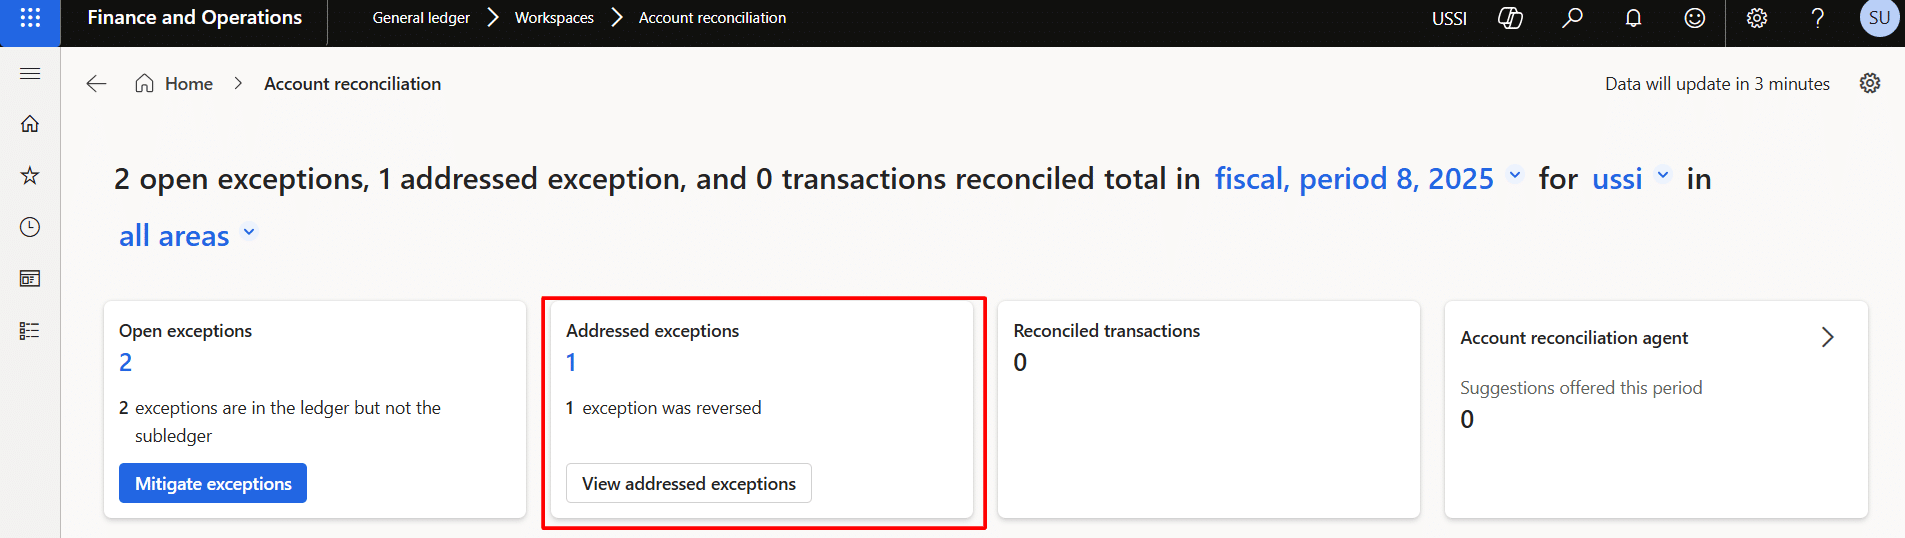1905x538 pixels.
Task: Open Recent clock icon in the sidebar
Action: [30, 227]
